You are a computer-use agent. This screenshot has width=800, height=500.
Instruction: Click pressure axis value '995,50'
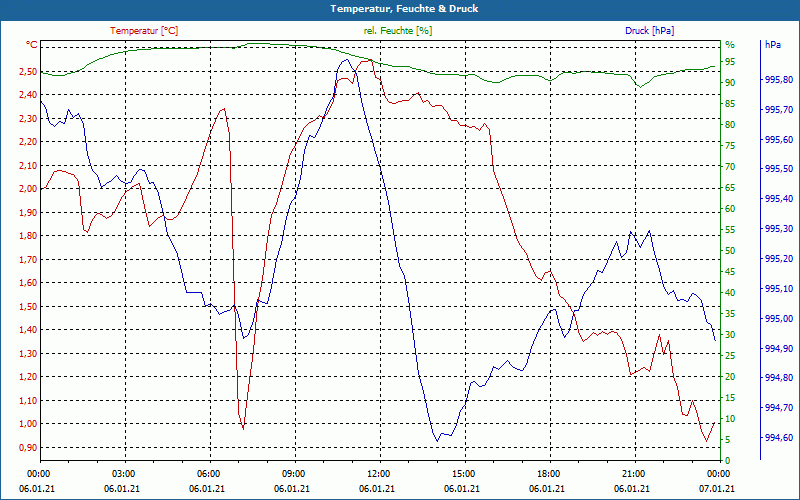pyautogui.click(x=779, y=169)
